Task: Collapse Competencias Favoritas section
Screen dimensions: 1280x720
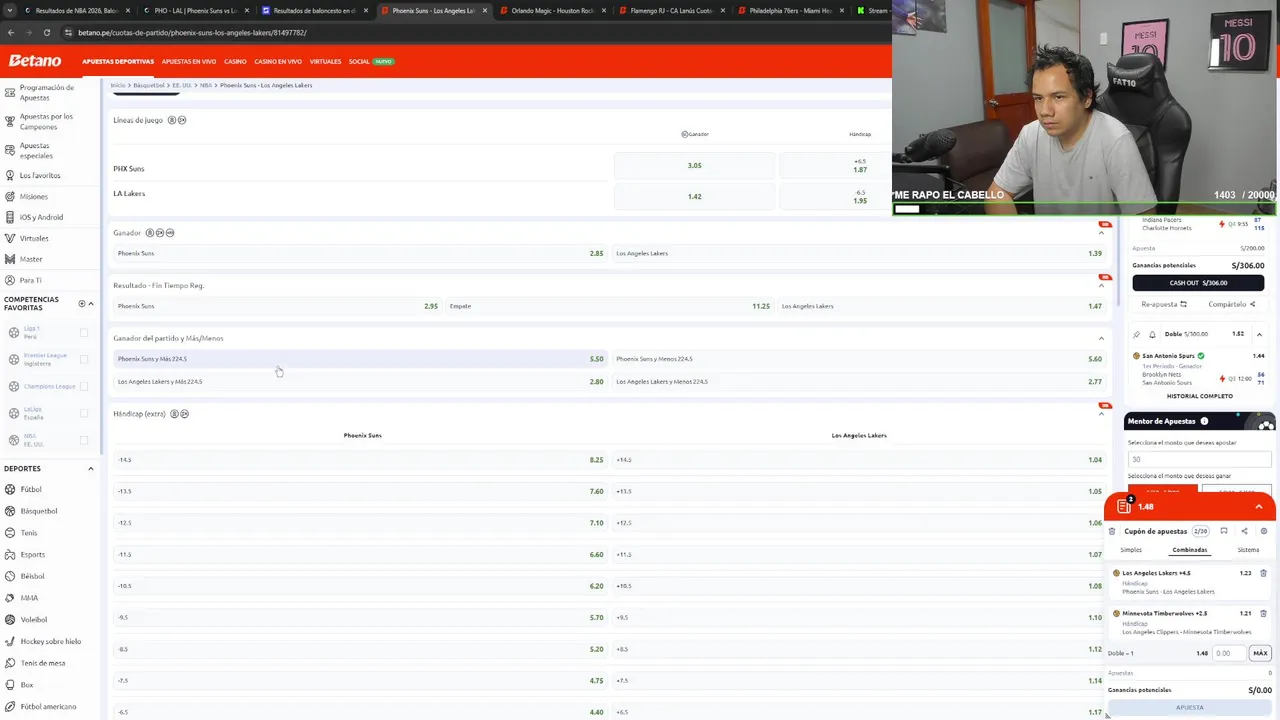Action: [91, 304]
